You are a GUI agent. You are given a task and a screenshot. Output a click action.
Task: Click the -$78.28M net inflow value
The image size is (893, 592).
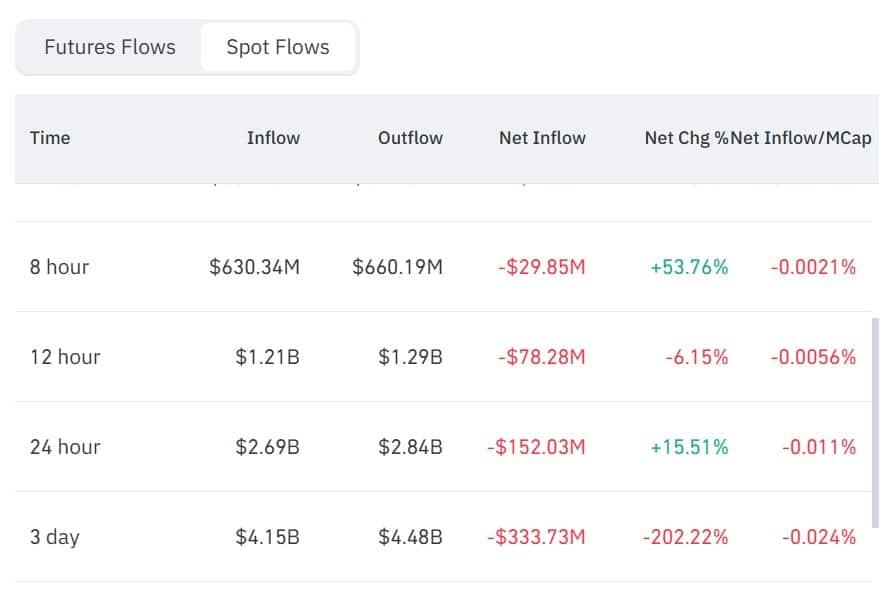[x=542, y=357]
